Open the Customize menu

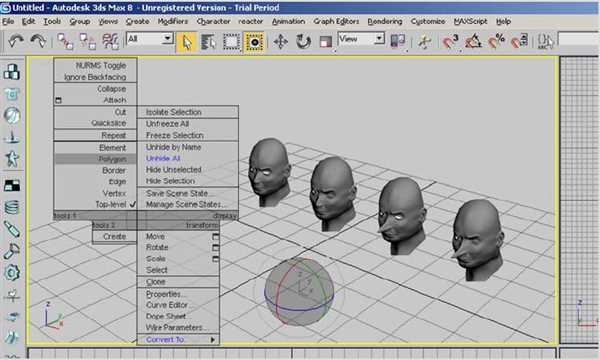pos(428,21)
